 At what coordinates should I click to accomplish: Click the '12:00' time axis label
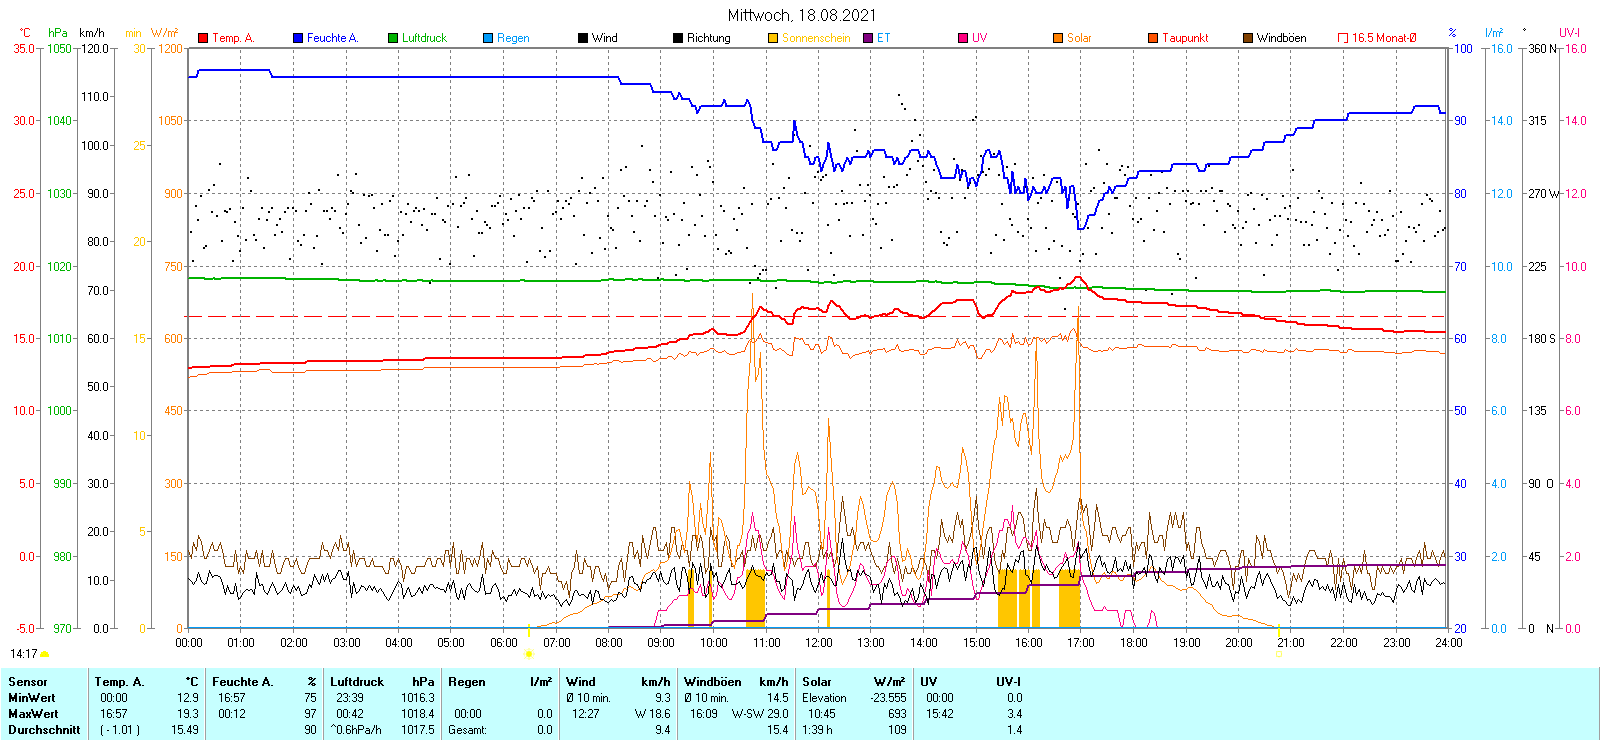818,643
